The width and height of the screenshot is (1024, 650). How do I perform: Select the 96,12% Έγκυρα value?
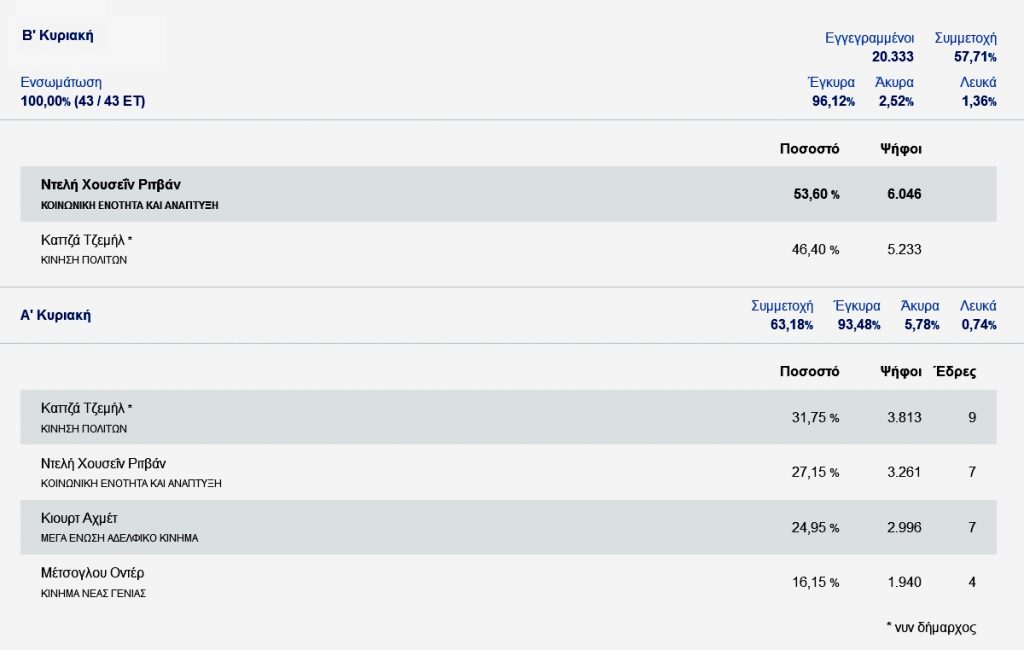(833, 101)
